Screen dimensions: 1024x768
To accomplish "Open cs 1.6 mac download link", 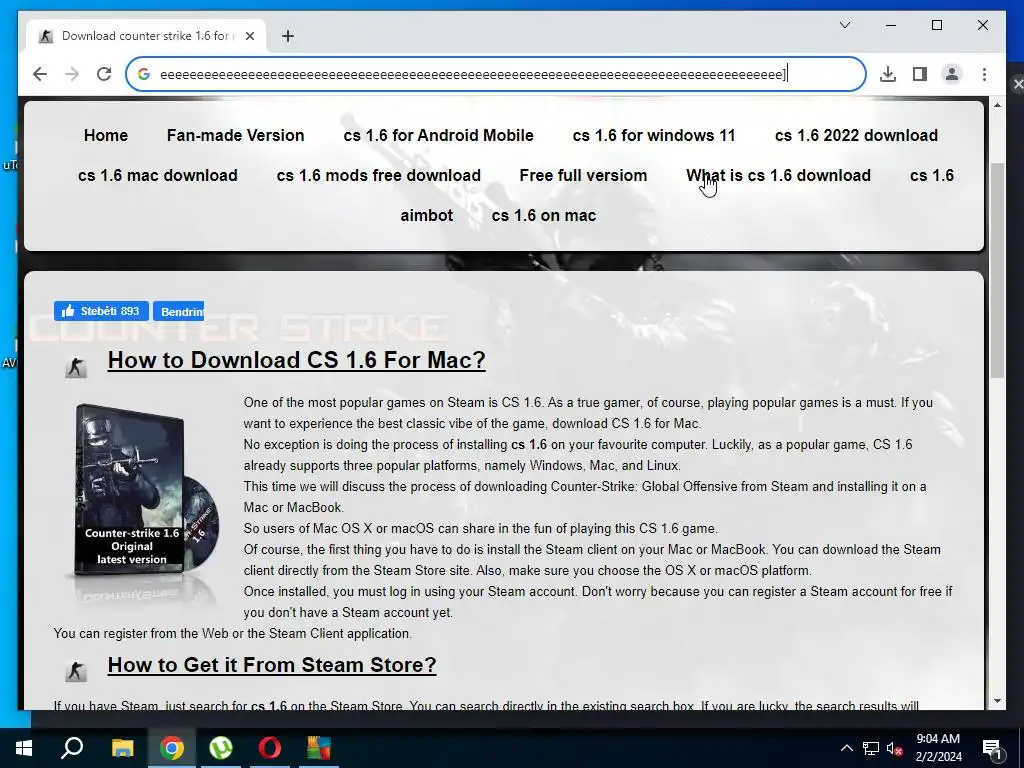I will pos(157,176).
